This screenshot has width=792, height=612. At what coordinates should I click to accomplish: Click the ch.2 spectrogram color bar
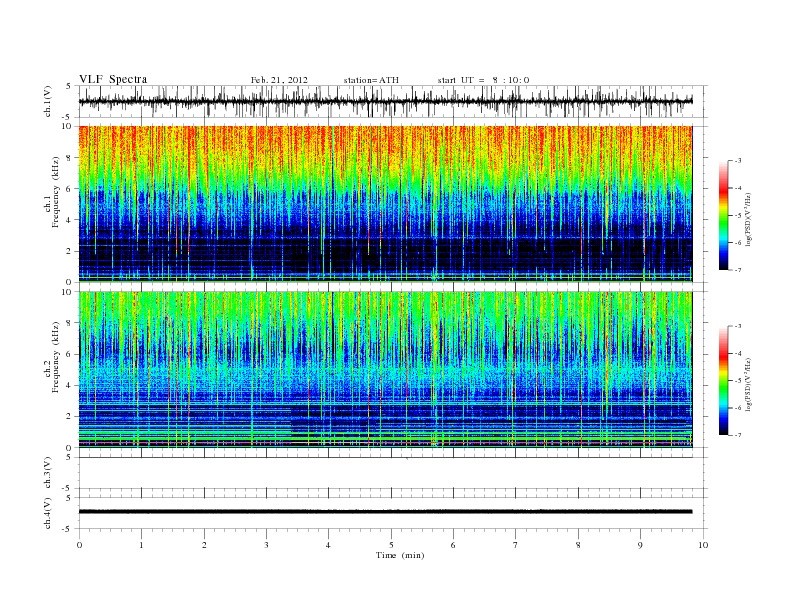click(724, 380)
